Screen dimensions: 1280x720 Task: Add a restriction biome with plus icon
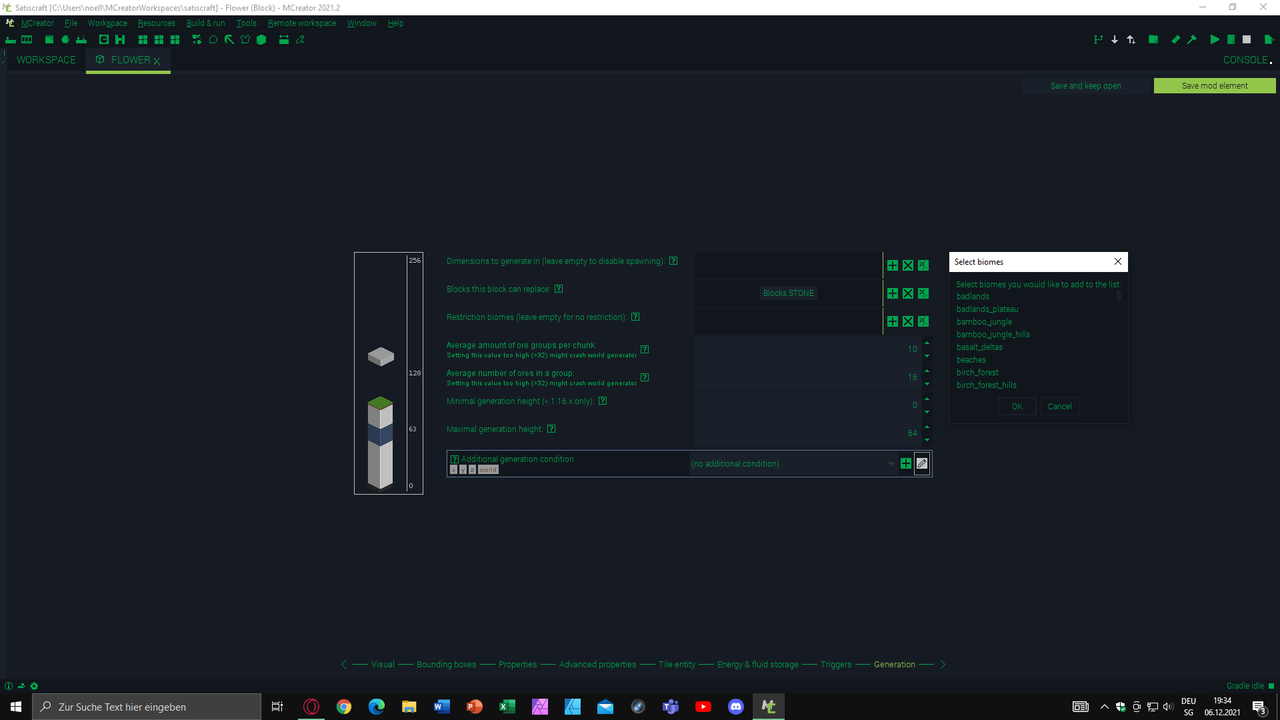pos(892,322)
